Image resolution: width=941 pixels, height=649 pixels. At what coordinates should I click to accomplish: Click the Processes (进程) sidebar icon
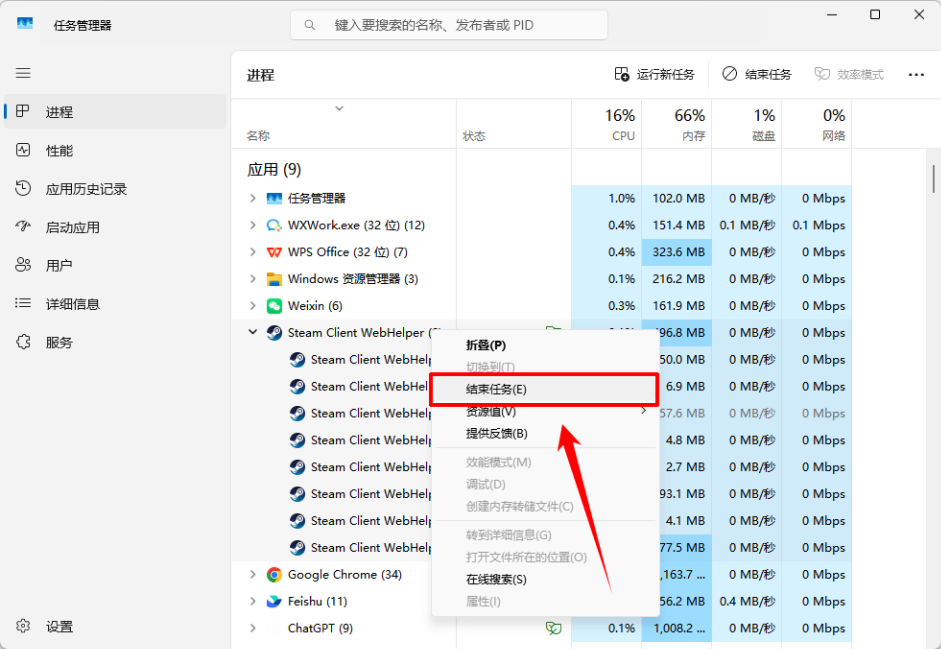coord(23,111)
